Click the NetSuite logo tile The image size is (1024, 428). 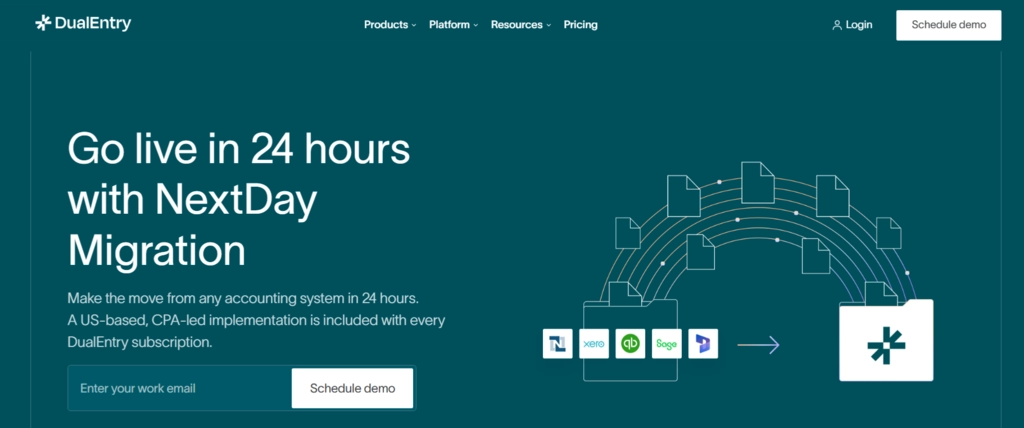pos(557,344)
